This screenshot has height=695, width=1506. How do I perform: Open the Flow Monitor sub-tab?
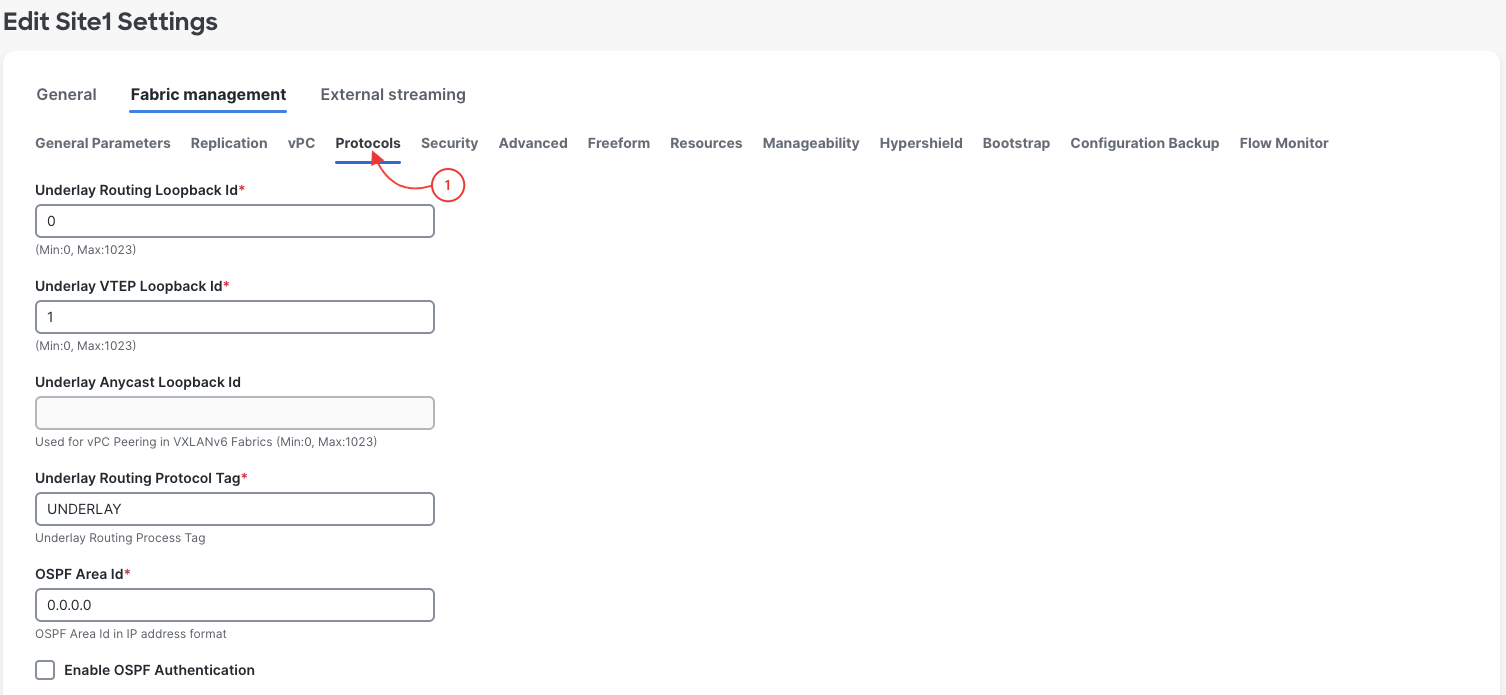(x=1284, y=143)
